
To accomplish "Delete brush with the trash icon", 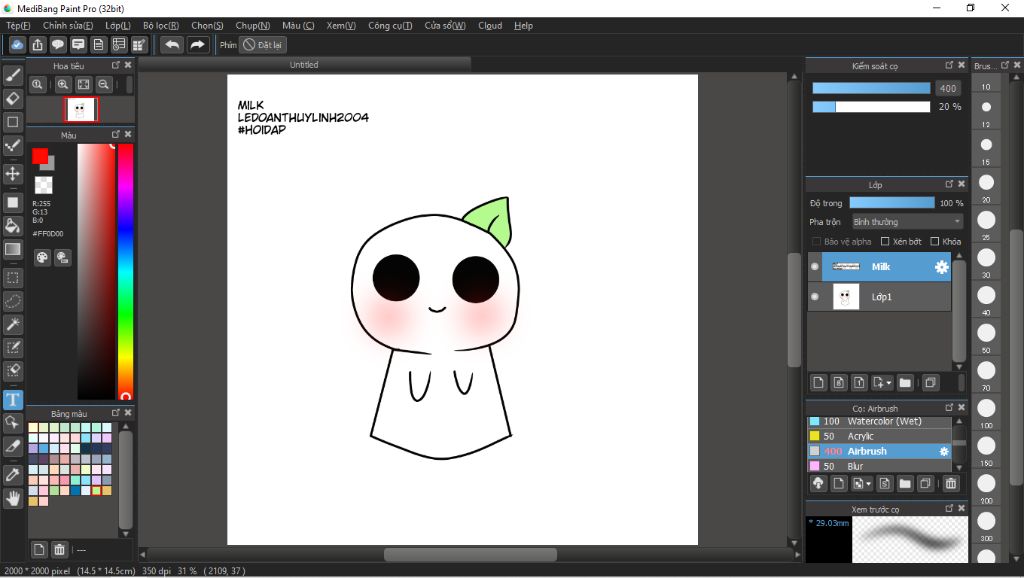I will click(951, 483).
